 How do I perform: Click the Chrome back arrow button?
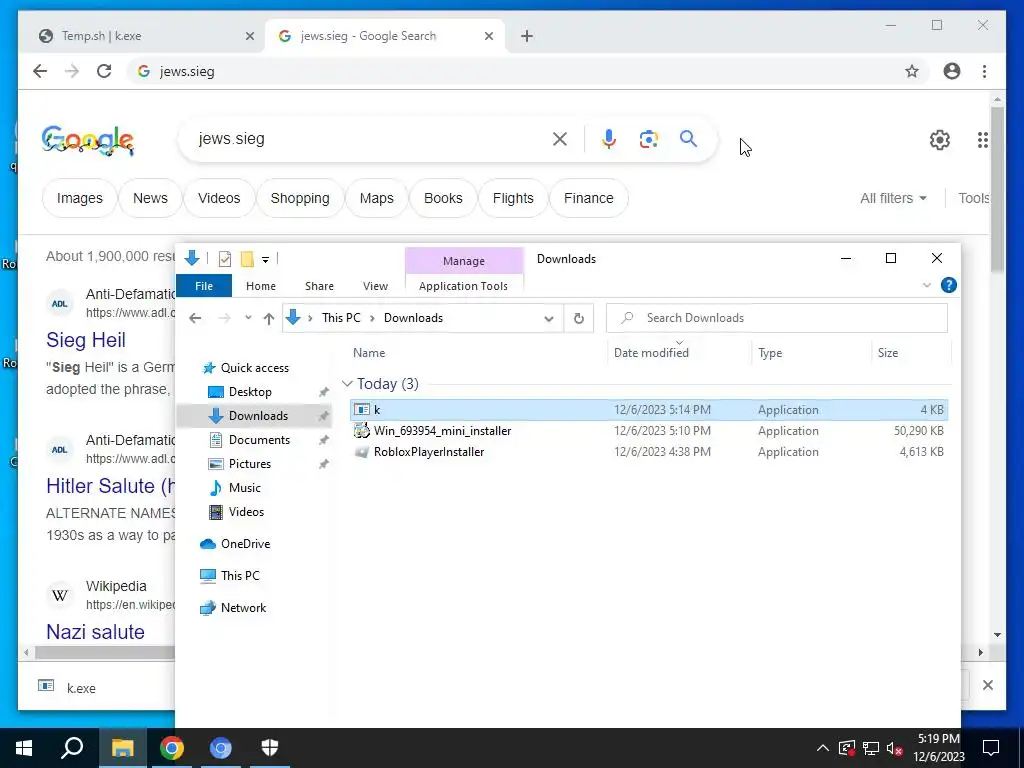click(40, 71)
